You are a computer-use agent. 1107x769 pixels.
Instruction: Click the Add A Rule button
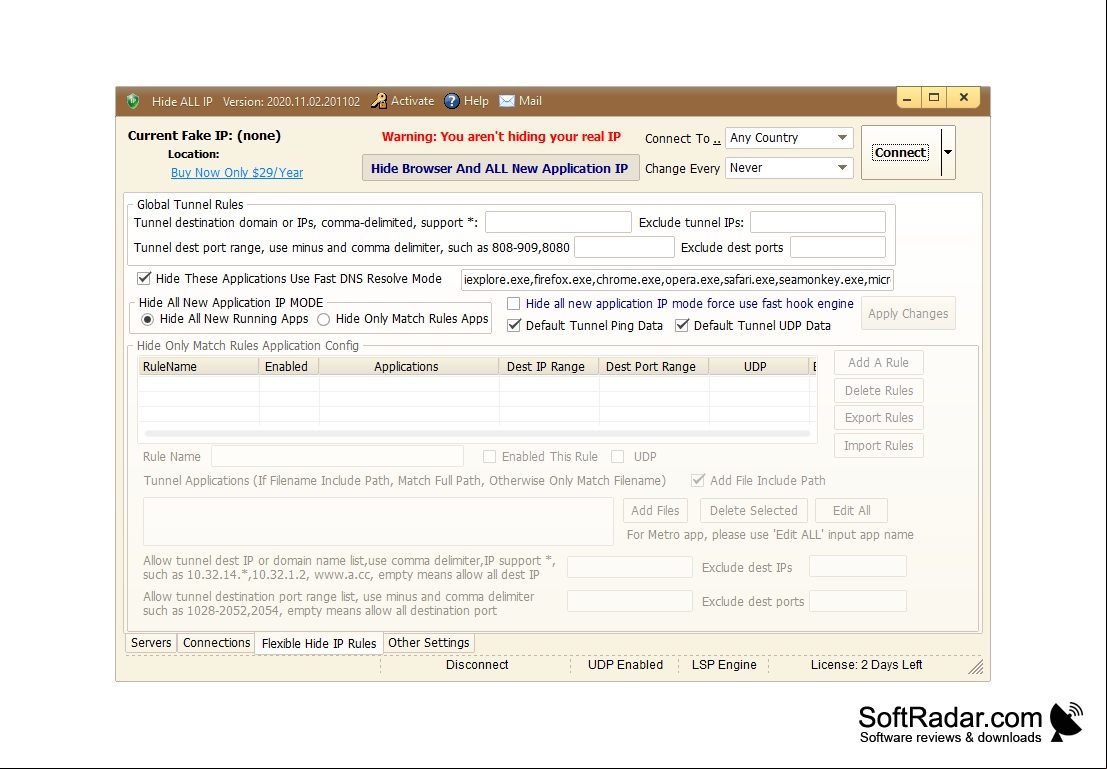pos(878,362)
